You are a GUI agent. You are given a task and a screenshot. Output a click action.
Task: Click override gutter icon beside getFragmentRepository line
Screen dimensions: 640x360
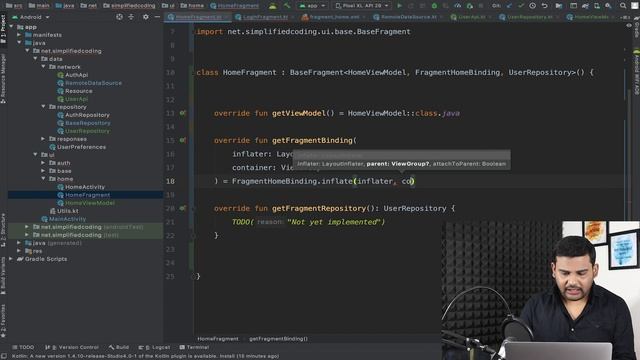[182, 208]
